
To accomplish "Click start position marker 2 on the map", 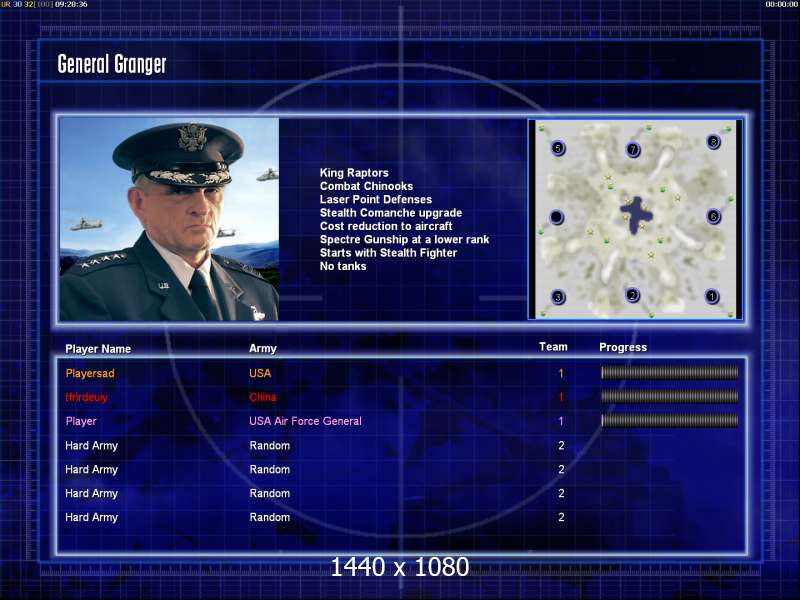I will (633, 295).
